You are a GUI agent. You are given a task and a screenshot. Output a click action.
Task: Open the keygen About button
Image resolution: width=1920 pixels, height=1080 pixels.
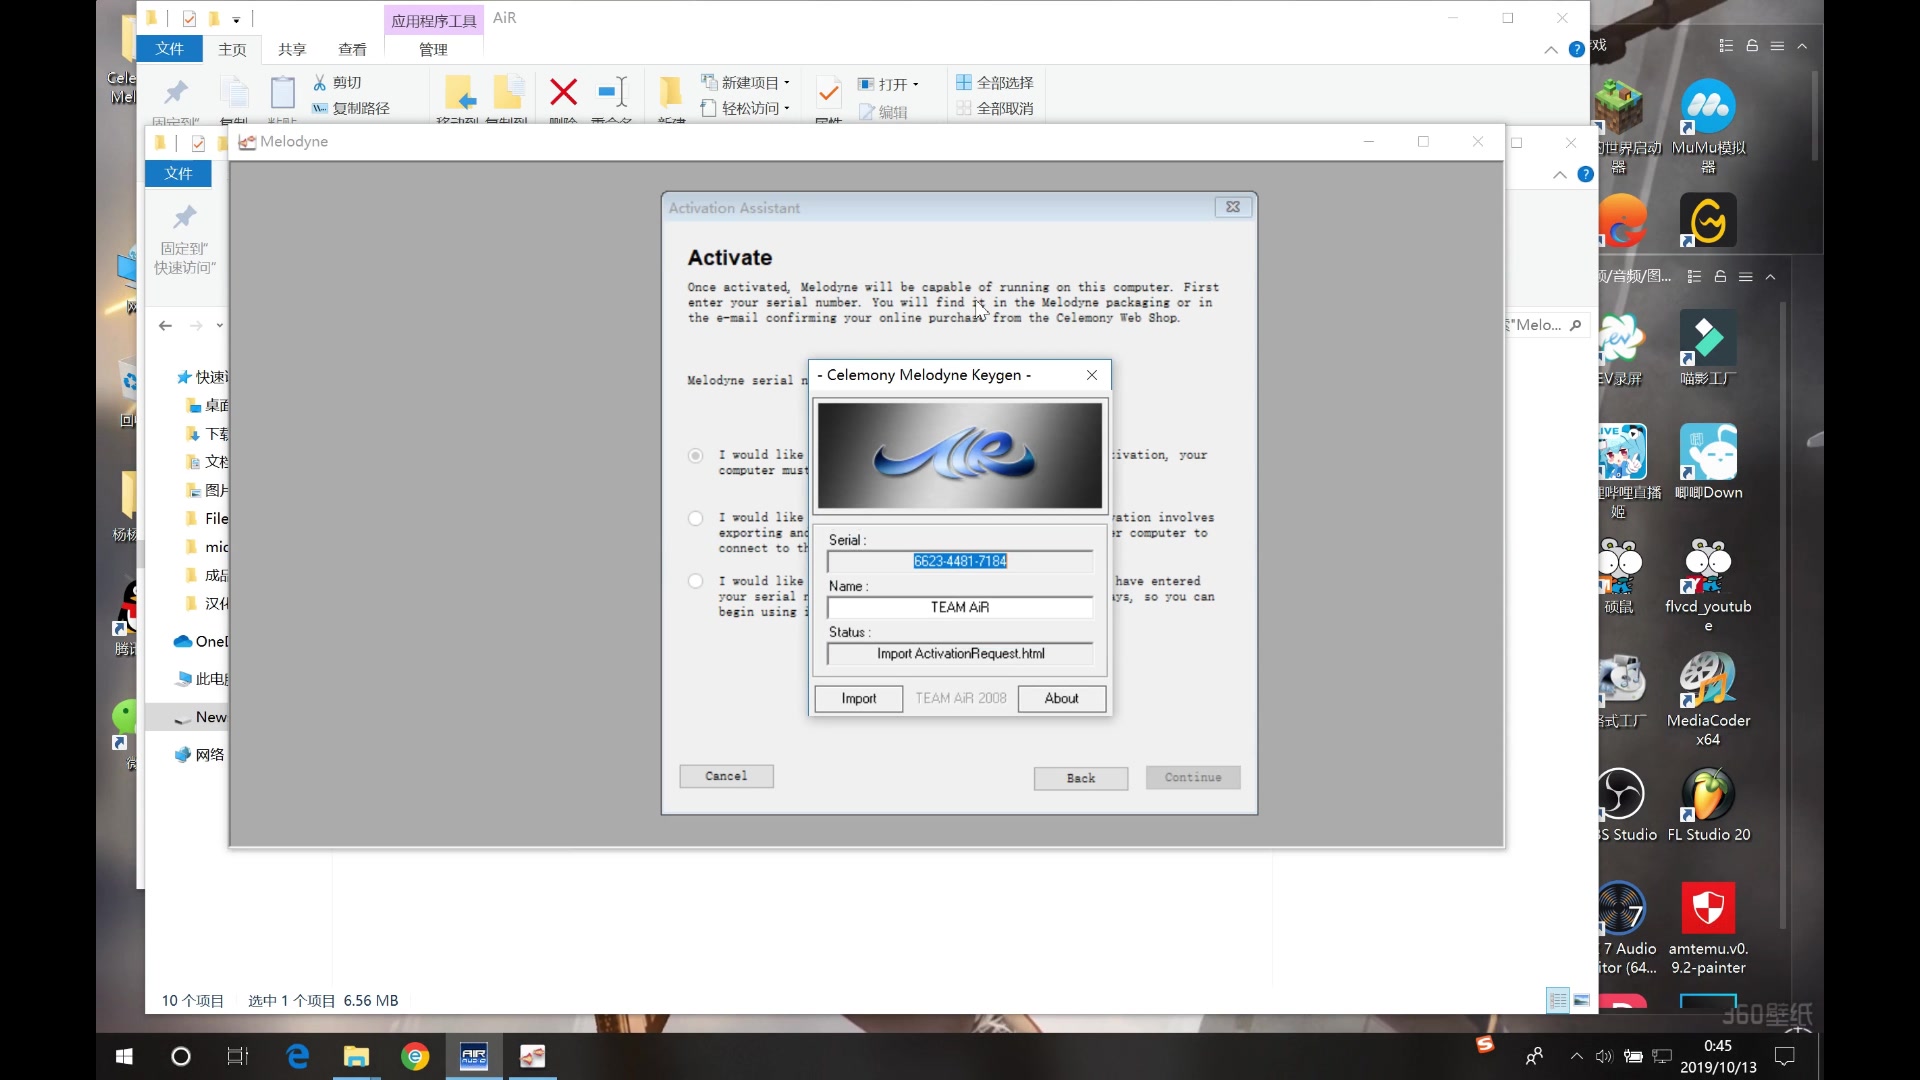point(1061,698)
